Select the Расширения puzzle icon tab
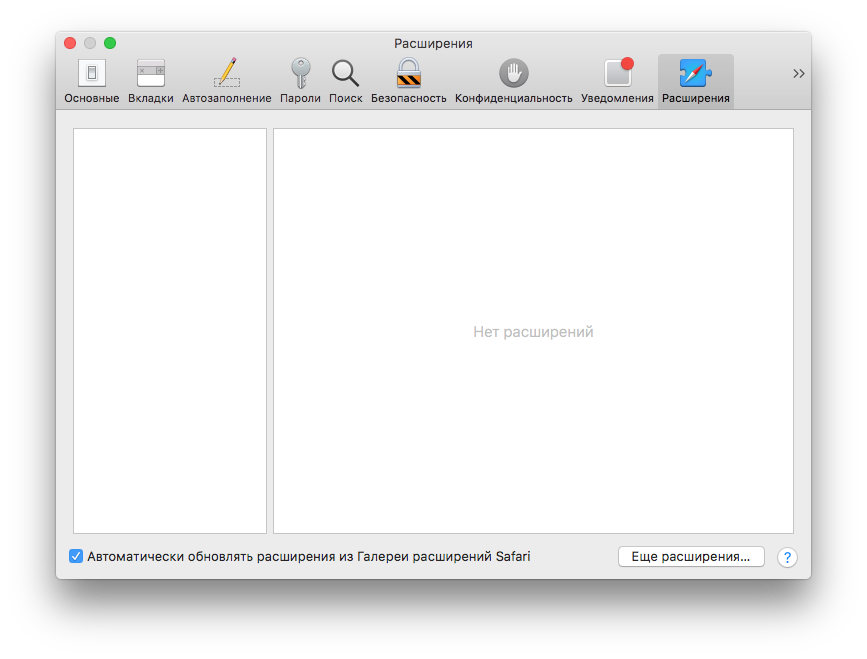867x659 pixels. click(696, 81)
